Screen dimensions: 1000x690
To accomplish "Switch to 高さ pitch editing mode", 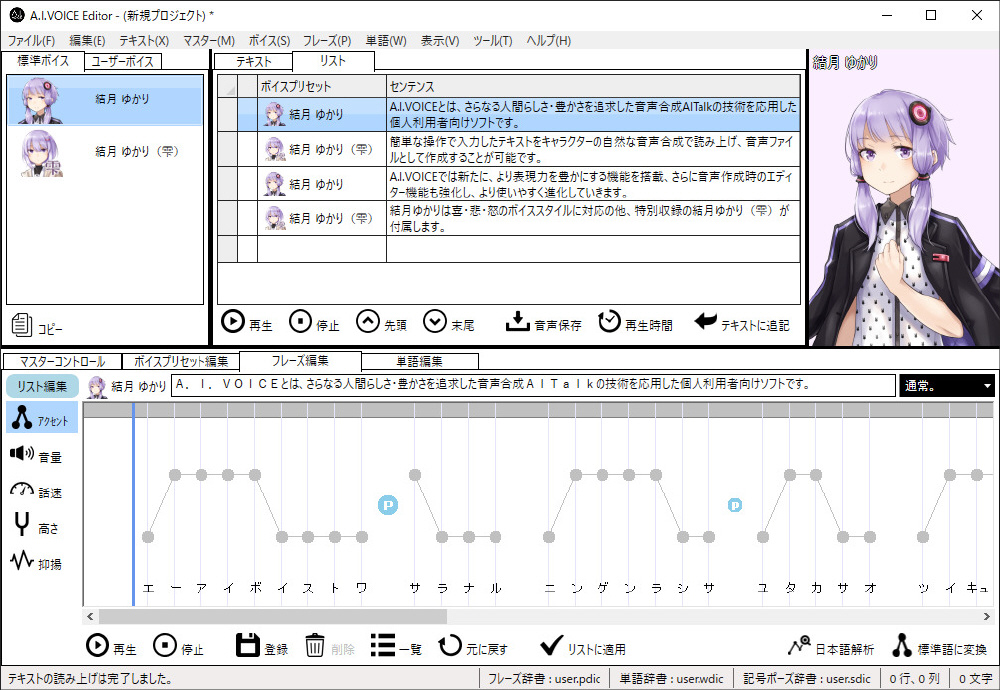I will click(22, 525).
